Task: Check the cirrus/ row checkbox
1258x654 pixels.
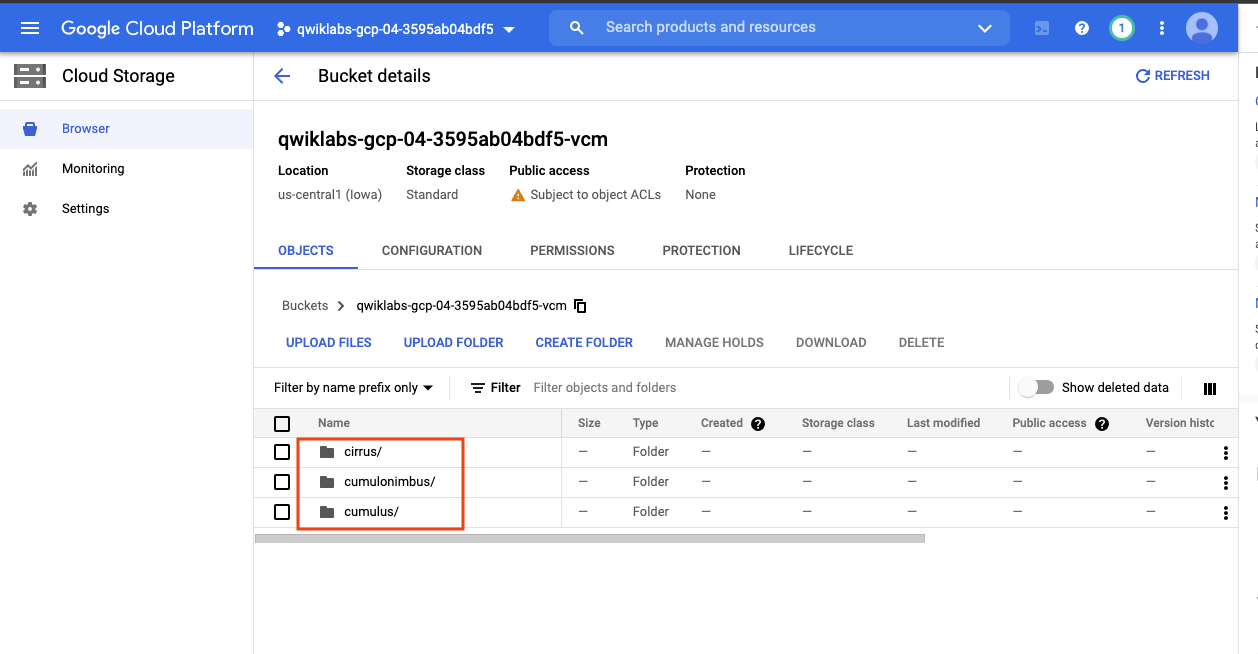Action: point(282,452)
